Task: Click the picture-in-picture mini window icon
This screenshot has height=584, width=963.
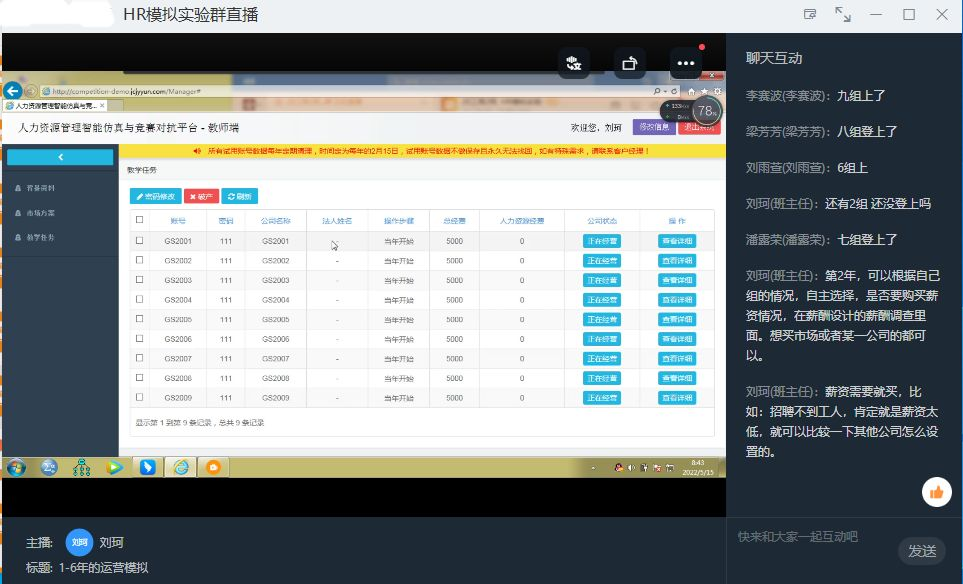Action: (810, 15)
